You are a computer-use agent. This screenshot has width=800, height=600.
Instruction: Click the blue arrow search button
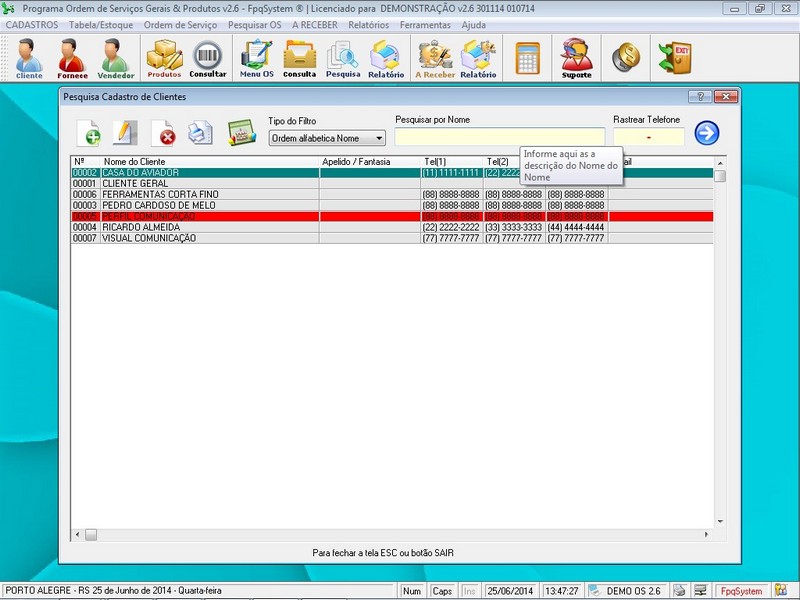pyautogui.click(x=707, y=133)
